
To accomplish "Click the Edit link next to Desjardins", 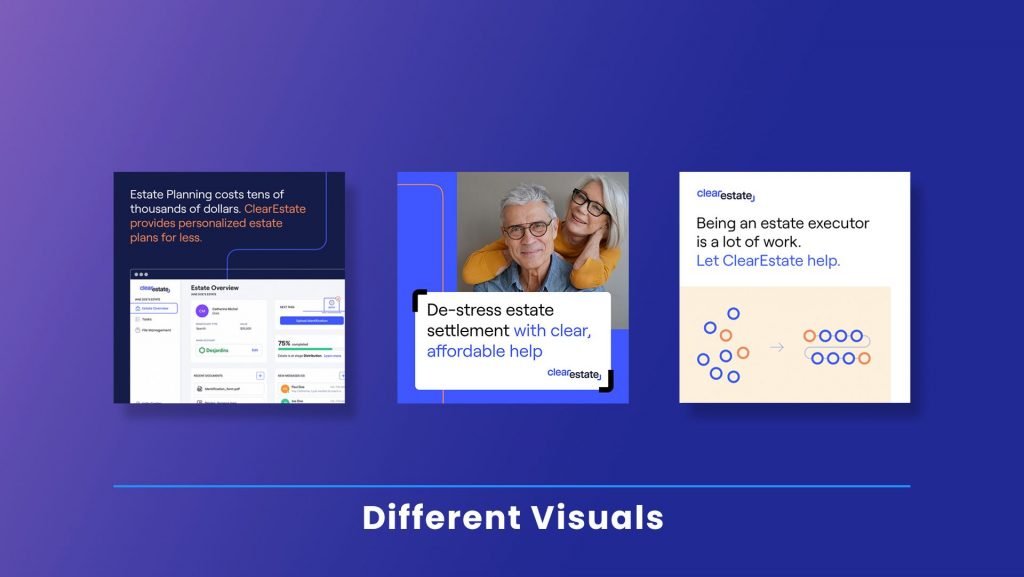I will (x=255, y=351).
